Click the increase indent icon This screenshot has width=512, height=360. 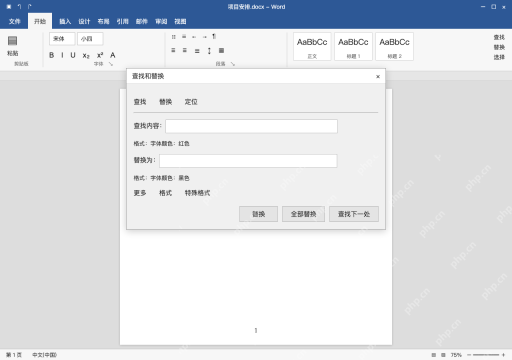[204, 37]
